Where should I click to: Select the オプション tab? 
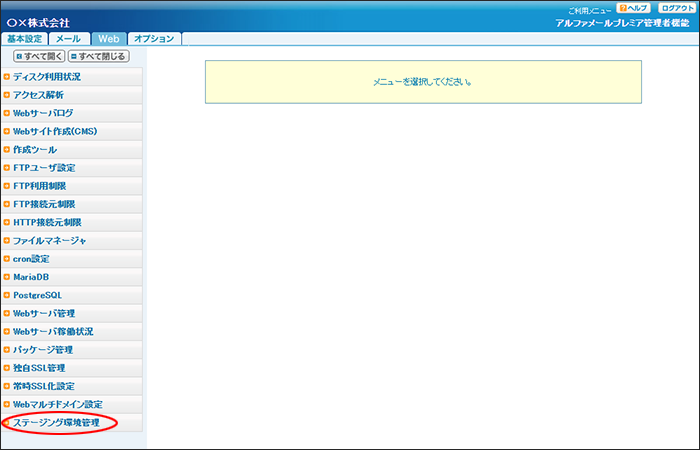[153, 39]
